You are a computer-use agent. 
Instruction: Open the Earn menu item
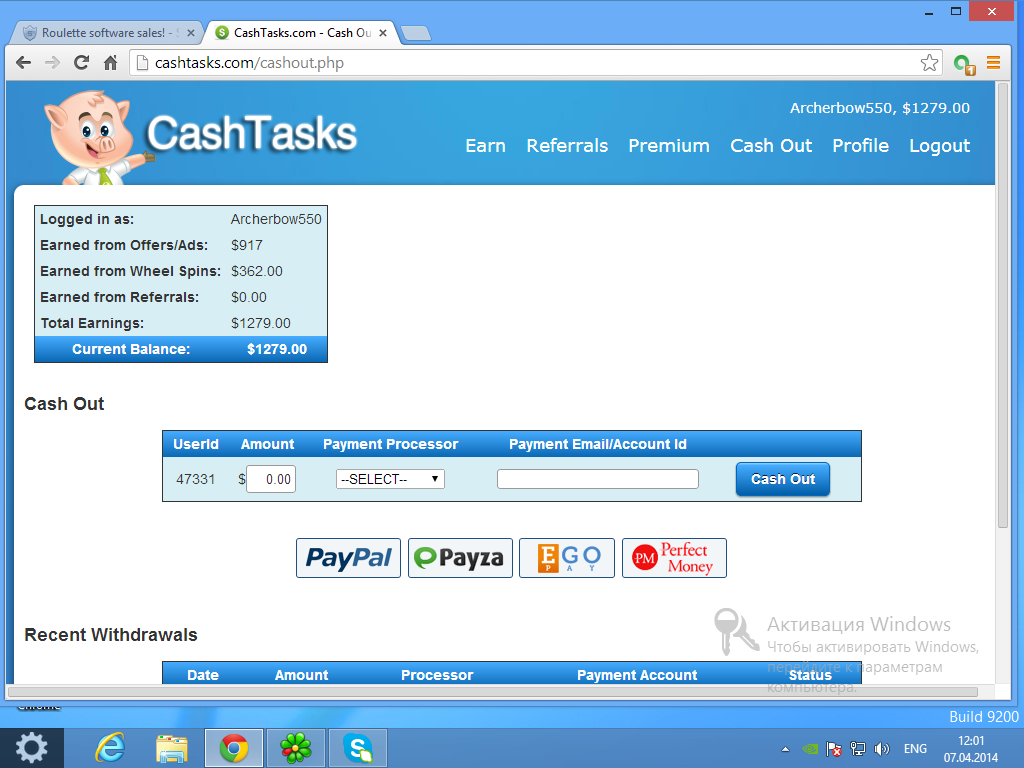pyautogui.click(x=485, y=146)
